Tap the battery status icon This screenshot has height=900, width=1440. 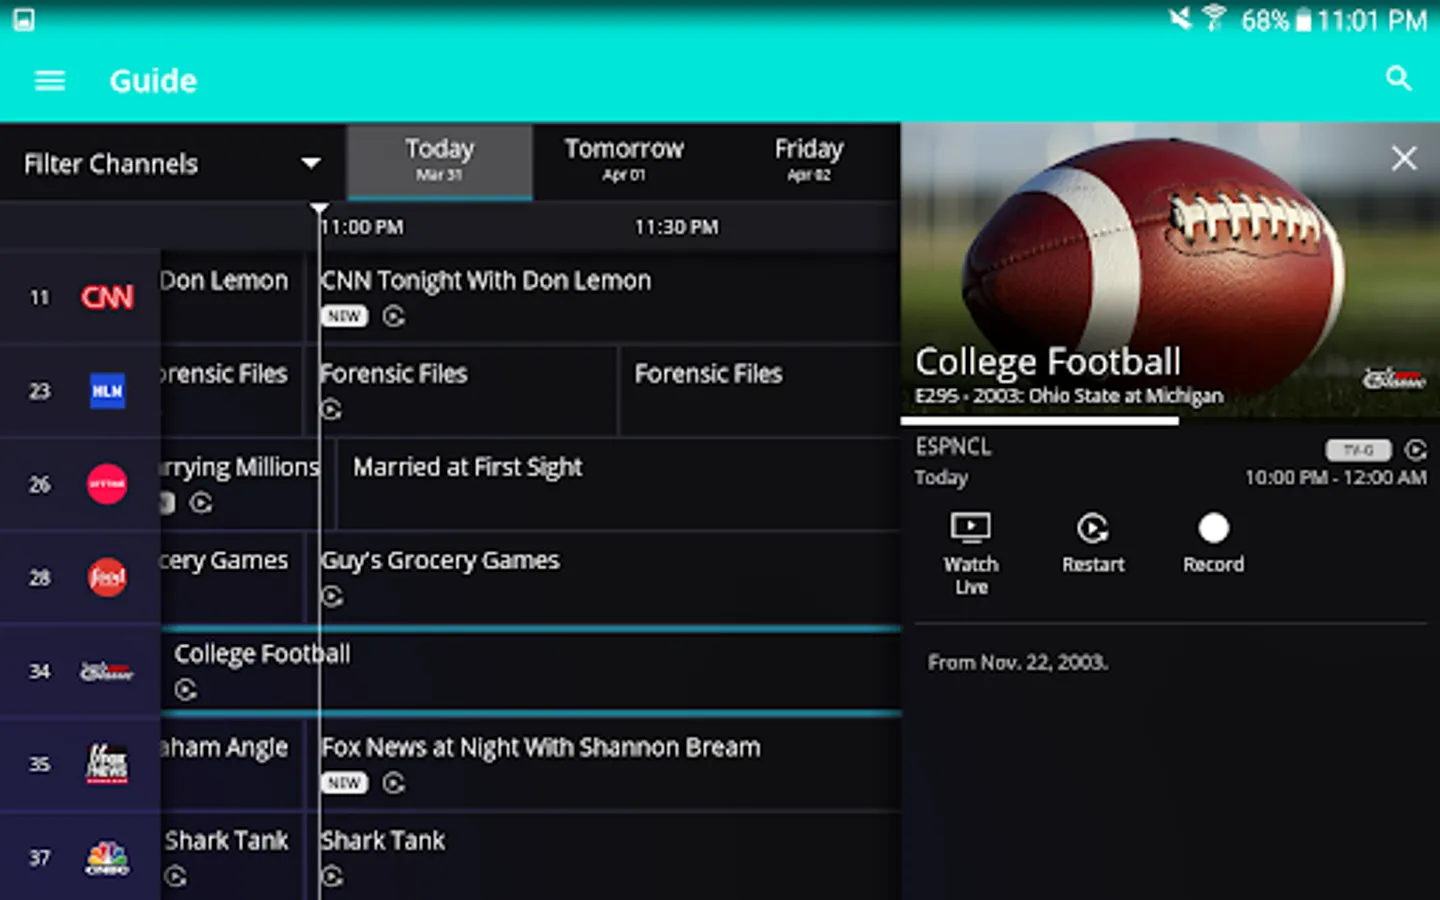point(1303,20)
